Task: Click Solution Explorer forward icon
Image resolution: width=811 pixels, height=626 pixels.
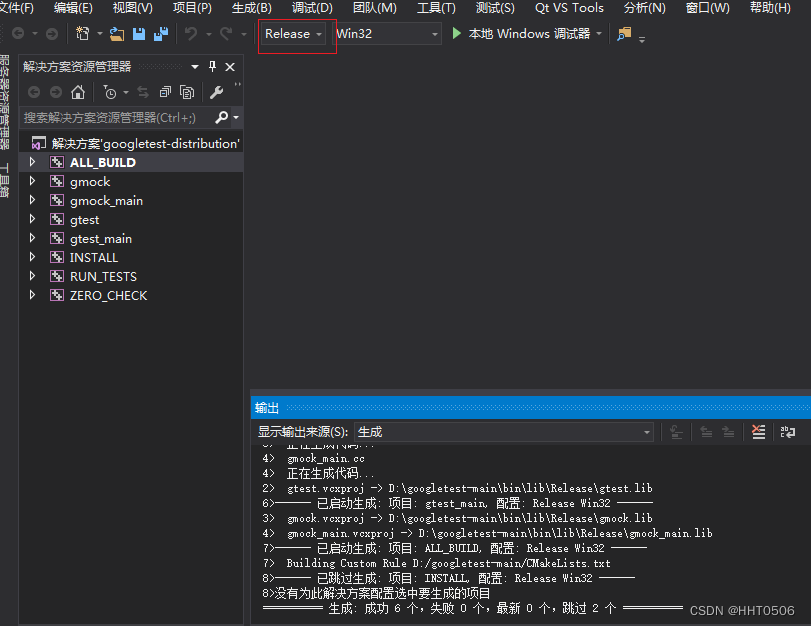Action: click(56, 93)
